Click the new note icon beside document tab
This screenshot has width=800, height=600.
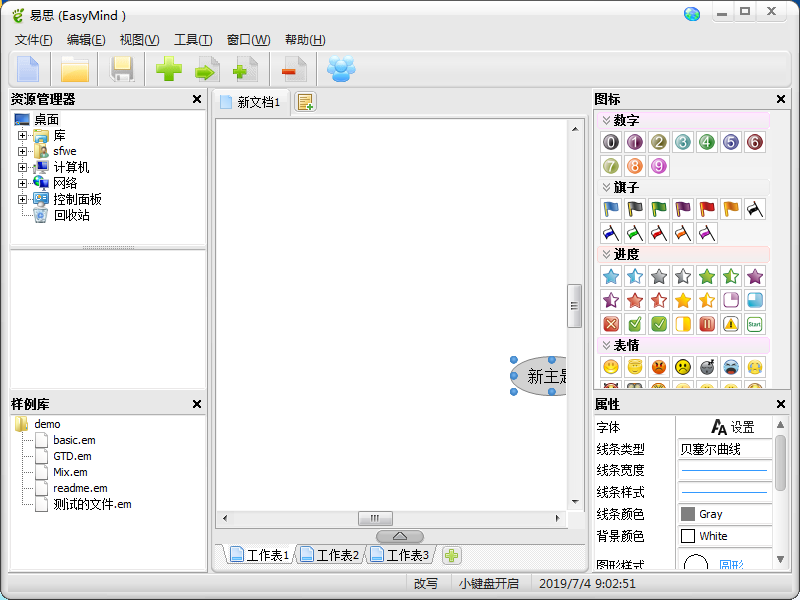[x=305, y=102]
